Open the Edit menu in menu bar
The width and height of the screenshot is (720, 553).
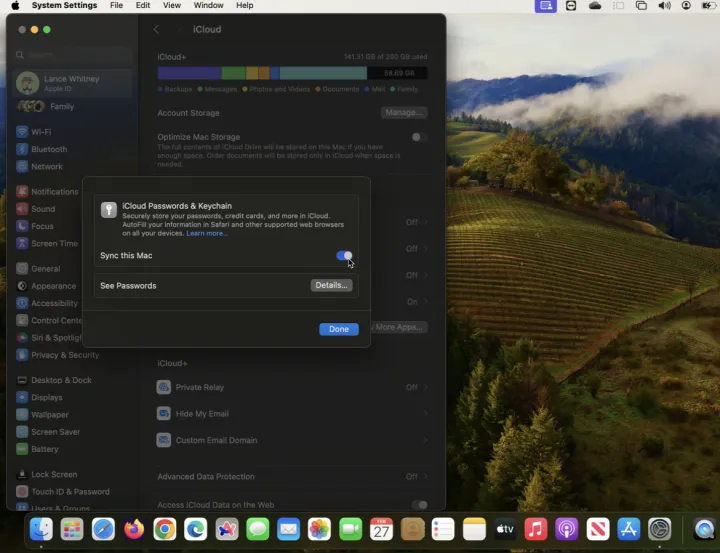[143, 6]
